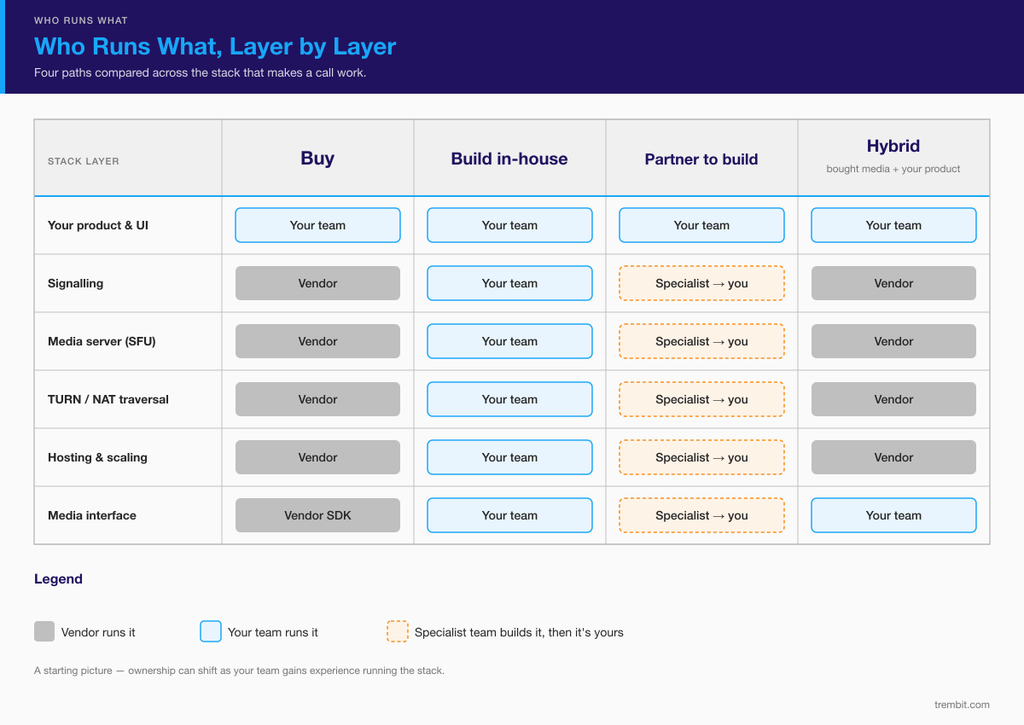Click 'Your team' in Partner to build, product row
The height and width of the screenshot is (725, 1024).
pos(701,225)
